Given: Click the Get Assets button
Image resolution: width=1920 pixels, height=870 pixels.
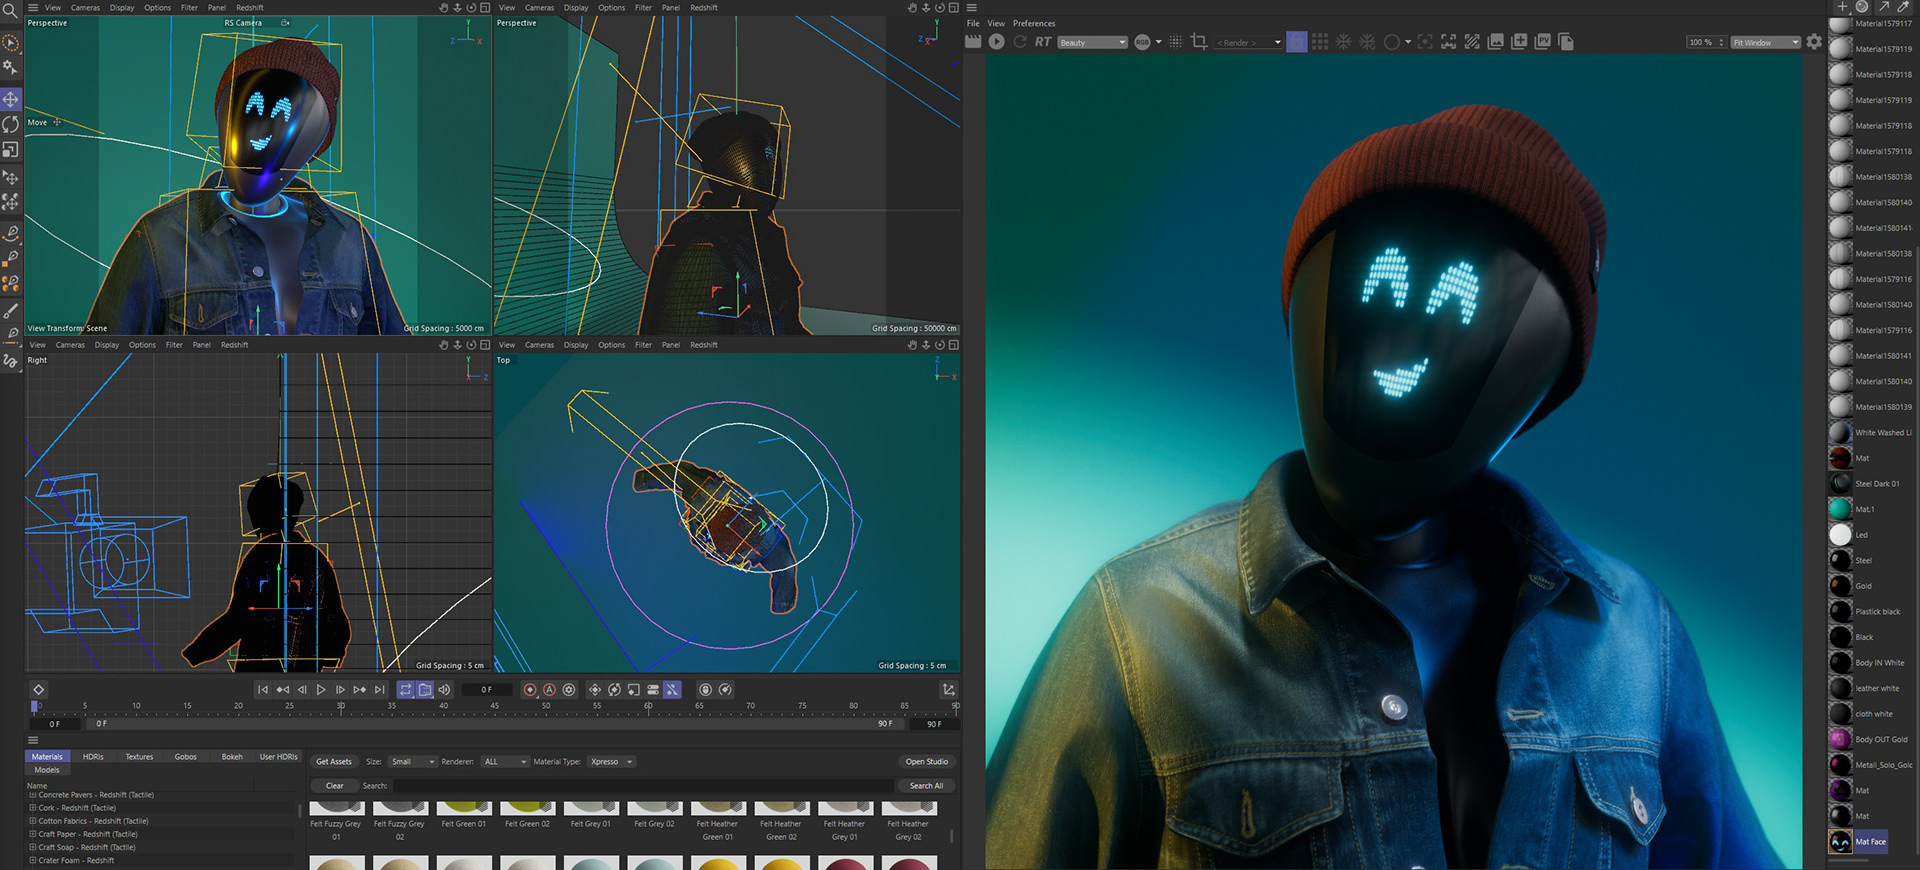Looking at the screenshot, I should point(334,762).
